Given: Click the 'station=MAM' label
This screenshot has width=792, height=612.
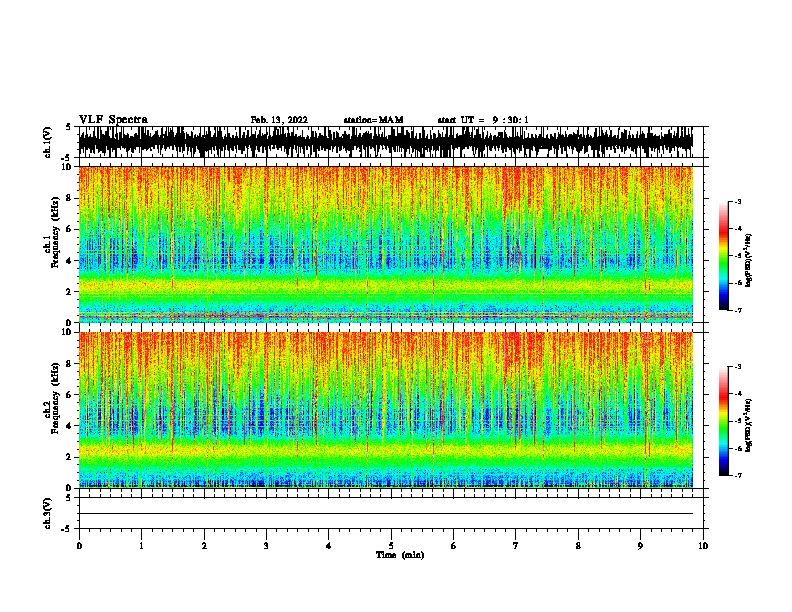Looking at the screenshot, I should point(373,120).
